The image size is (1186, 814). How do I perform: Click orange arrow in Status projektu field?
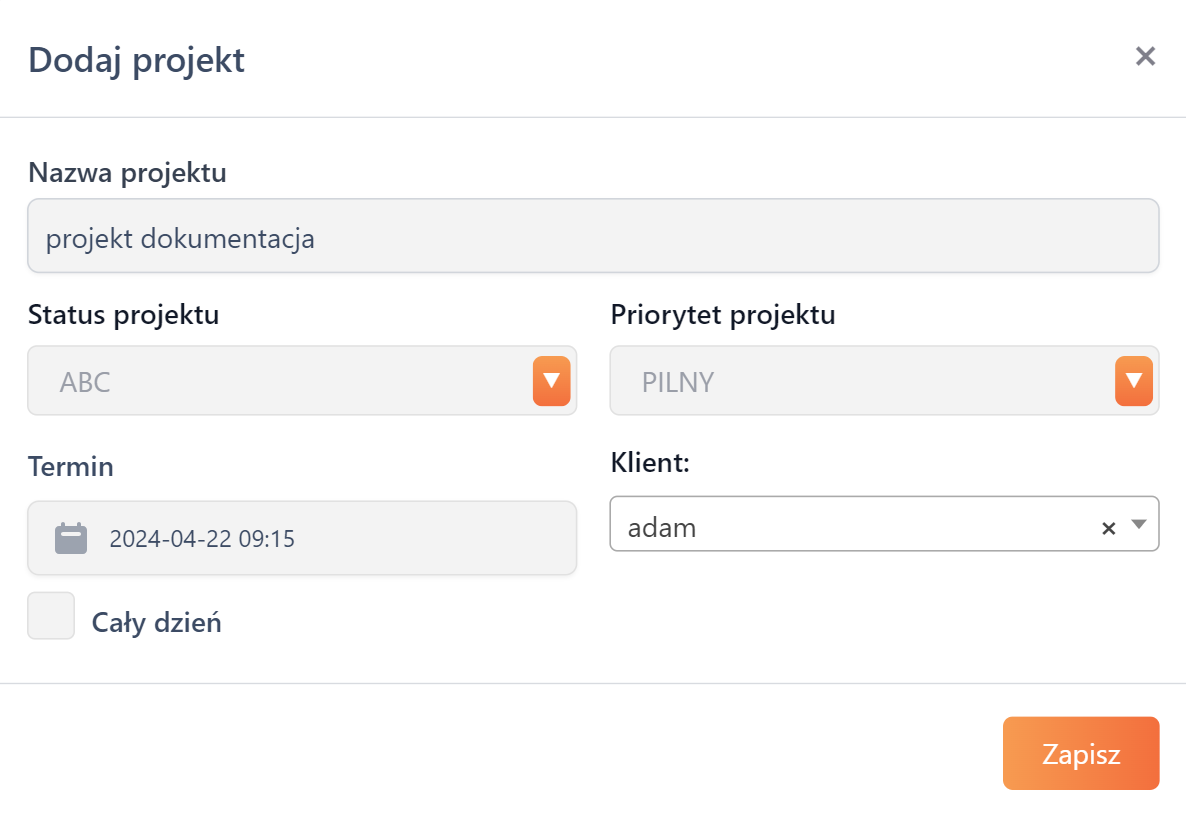[x=551, y=381]
